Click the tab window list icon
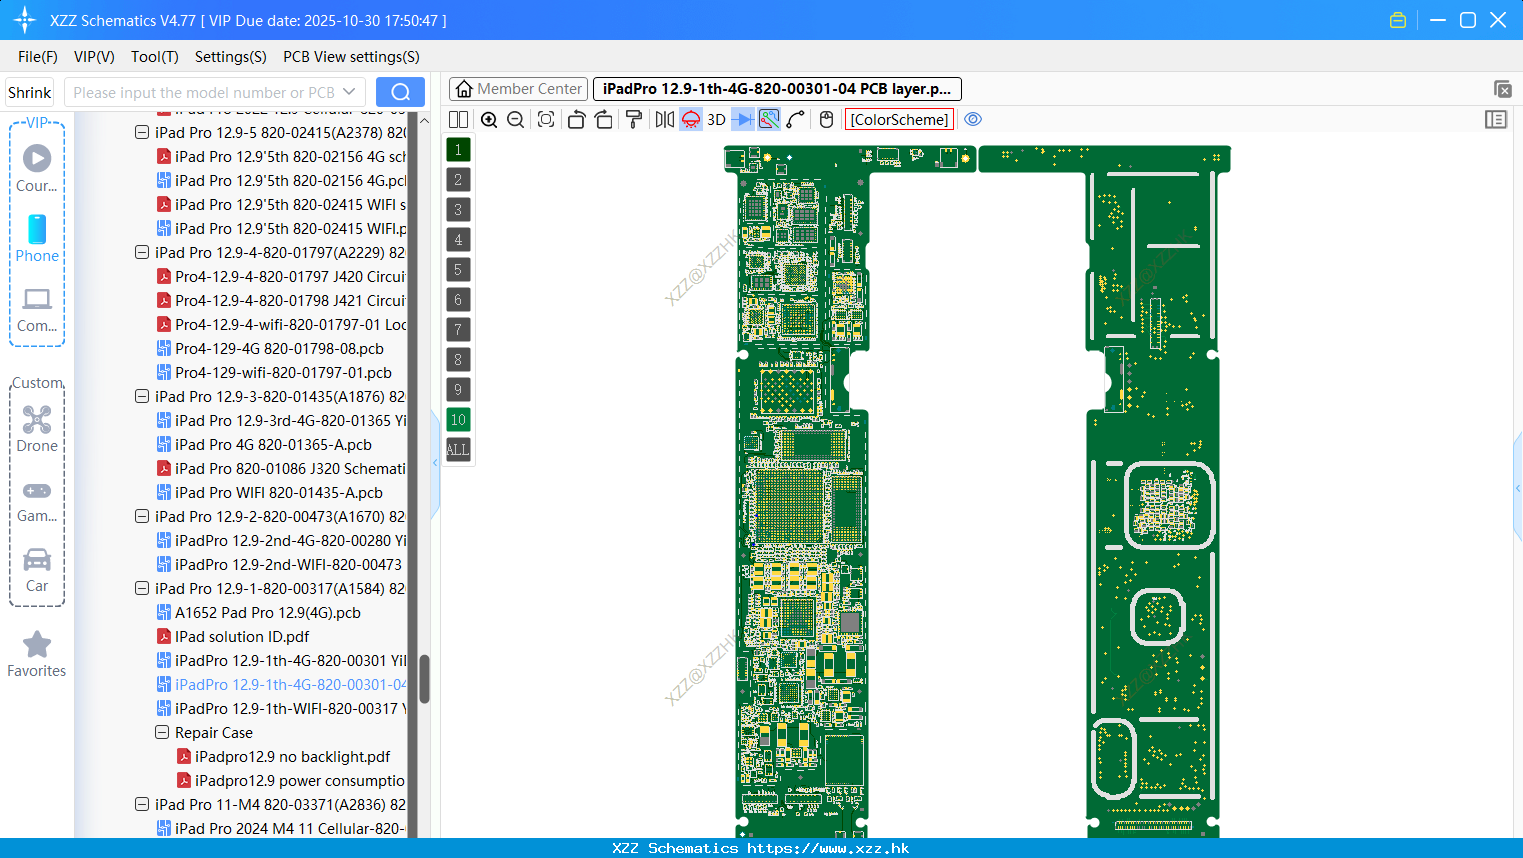 pos(1502,89)
